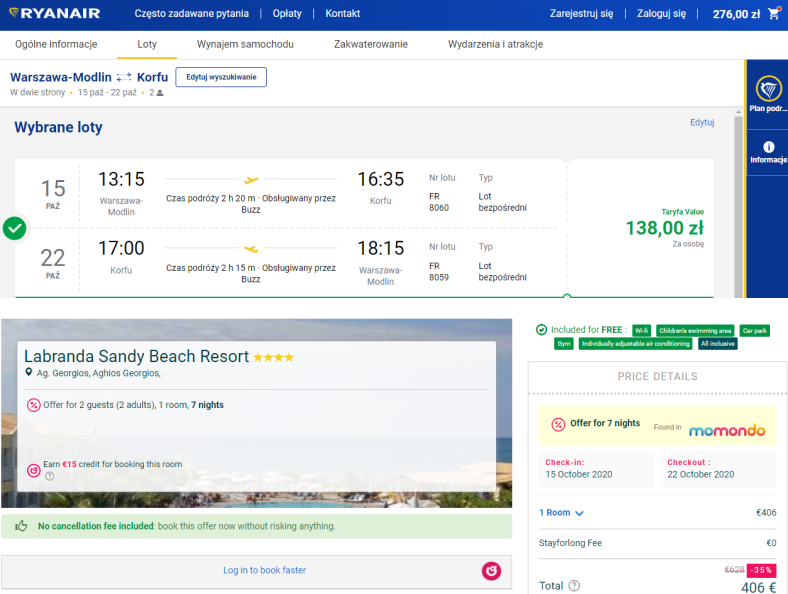This screenshot has height=594, width=788.
Task: Click Zaloguj się link
Action: [x=661, y=14]
